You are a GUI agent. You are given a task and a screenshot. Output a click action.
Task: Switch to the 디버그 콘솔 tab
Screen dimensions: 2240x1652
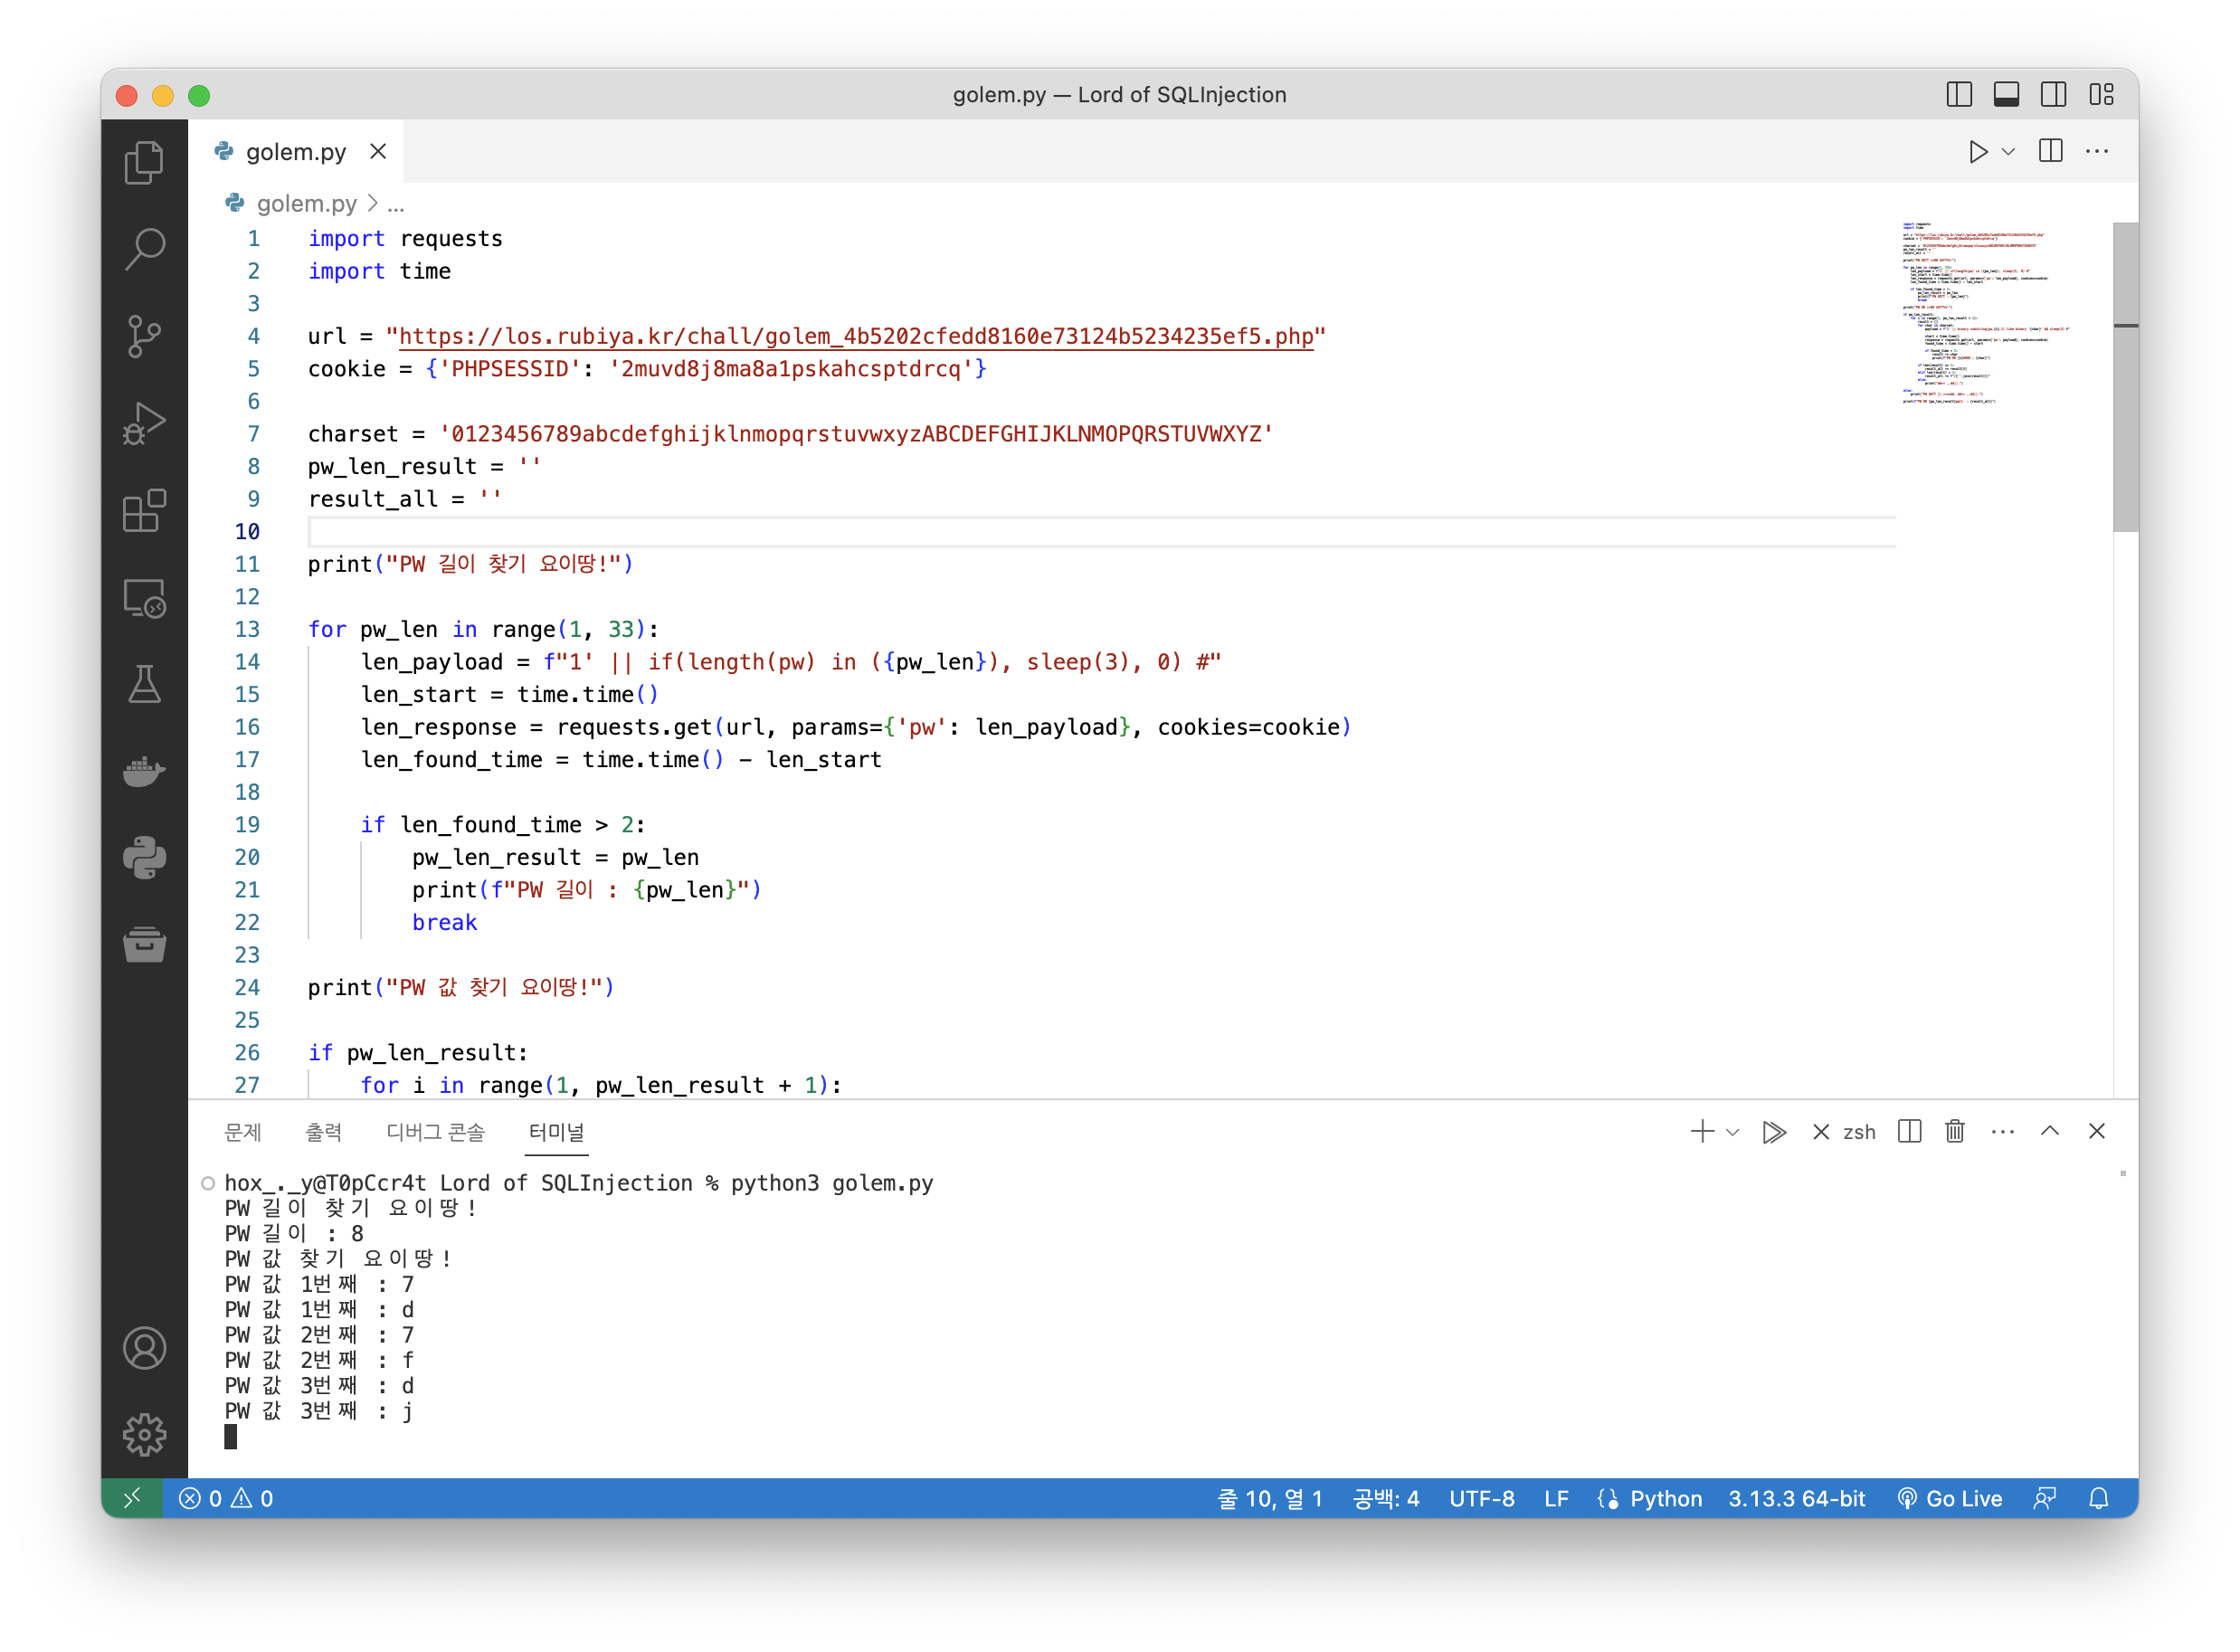pos(435,1132)
